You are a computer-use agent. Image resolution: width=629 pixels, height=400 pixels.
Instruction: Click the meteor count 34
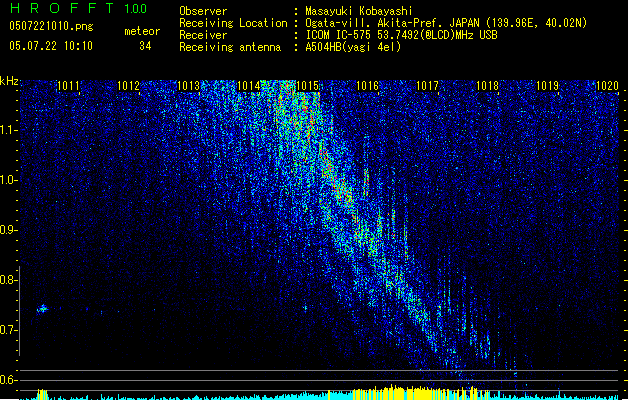(x=145, y=46)
